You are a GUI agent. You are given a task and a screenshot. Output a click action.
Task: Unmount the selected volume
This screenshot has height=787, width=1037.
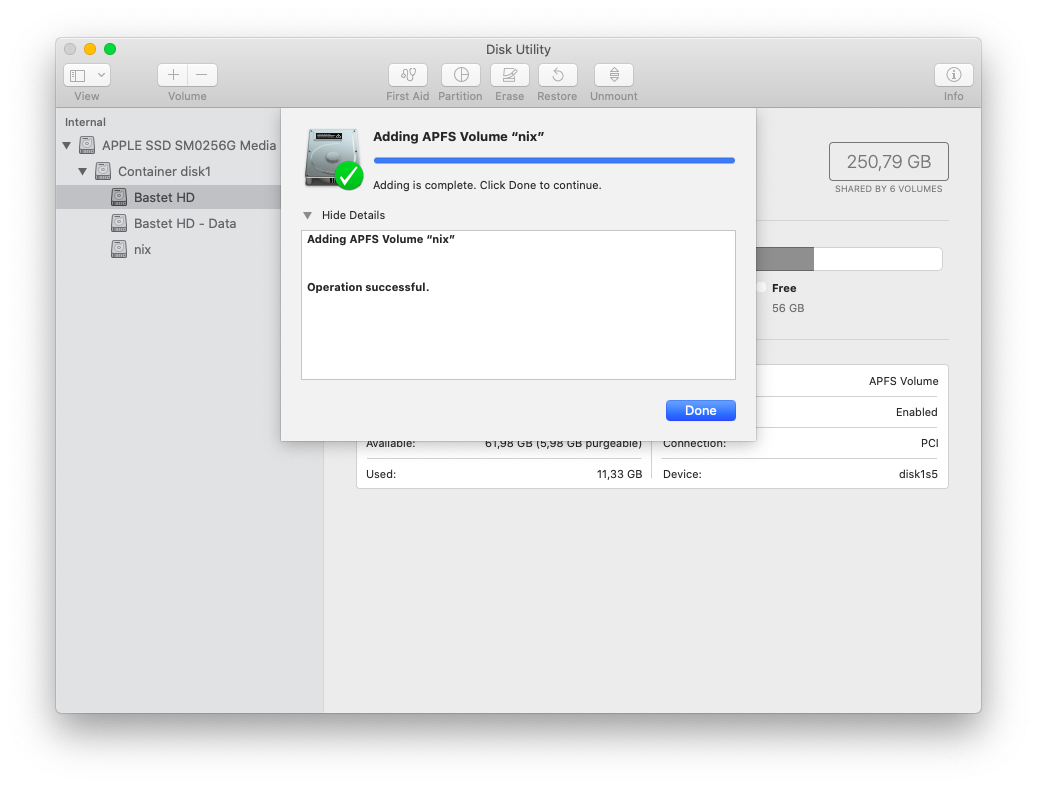point(614,75)
